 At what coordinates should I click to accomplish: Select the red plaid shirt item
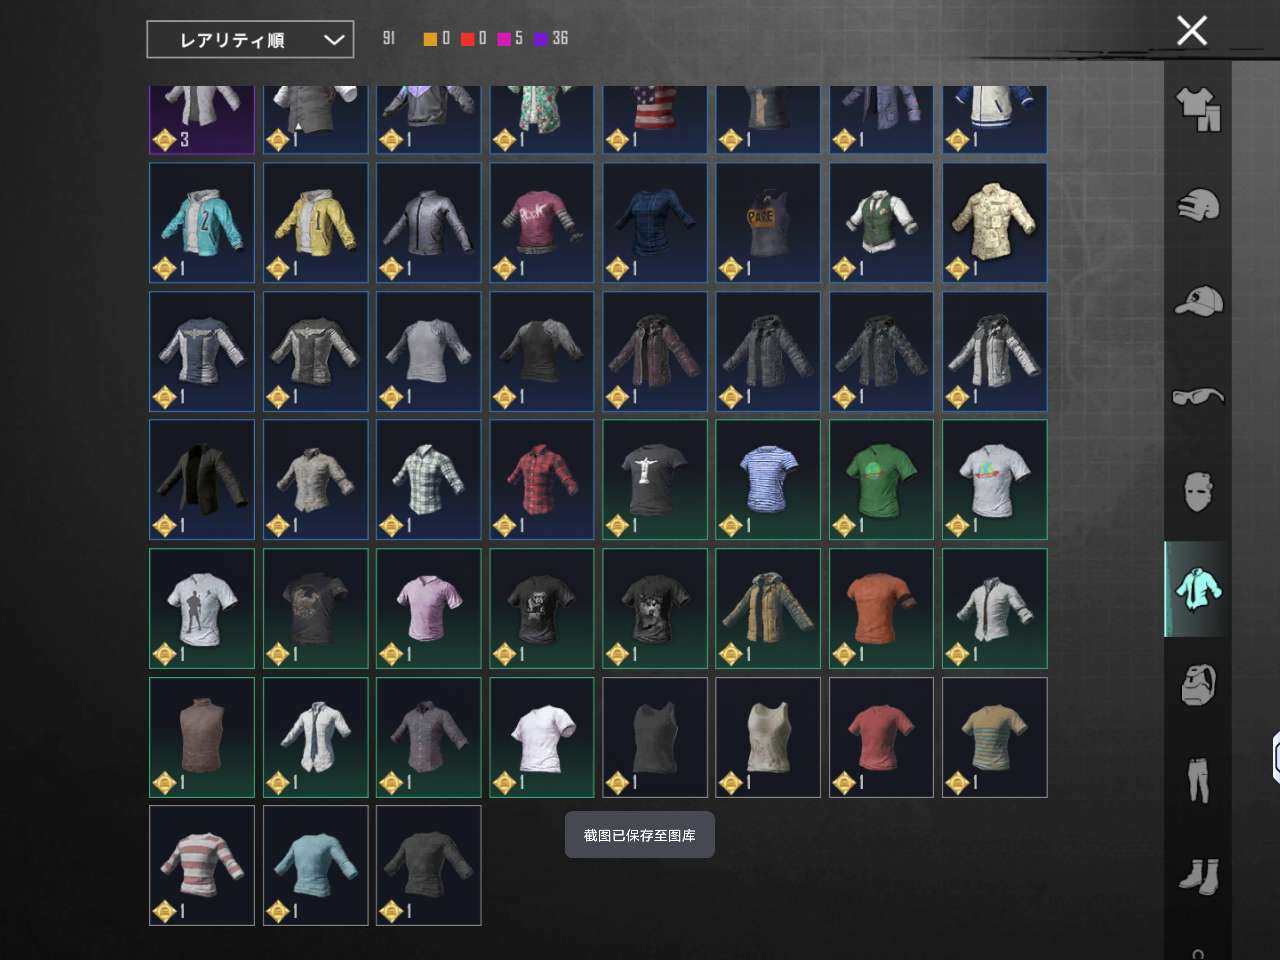(x=542, y=480)
